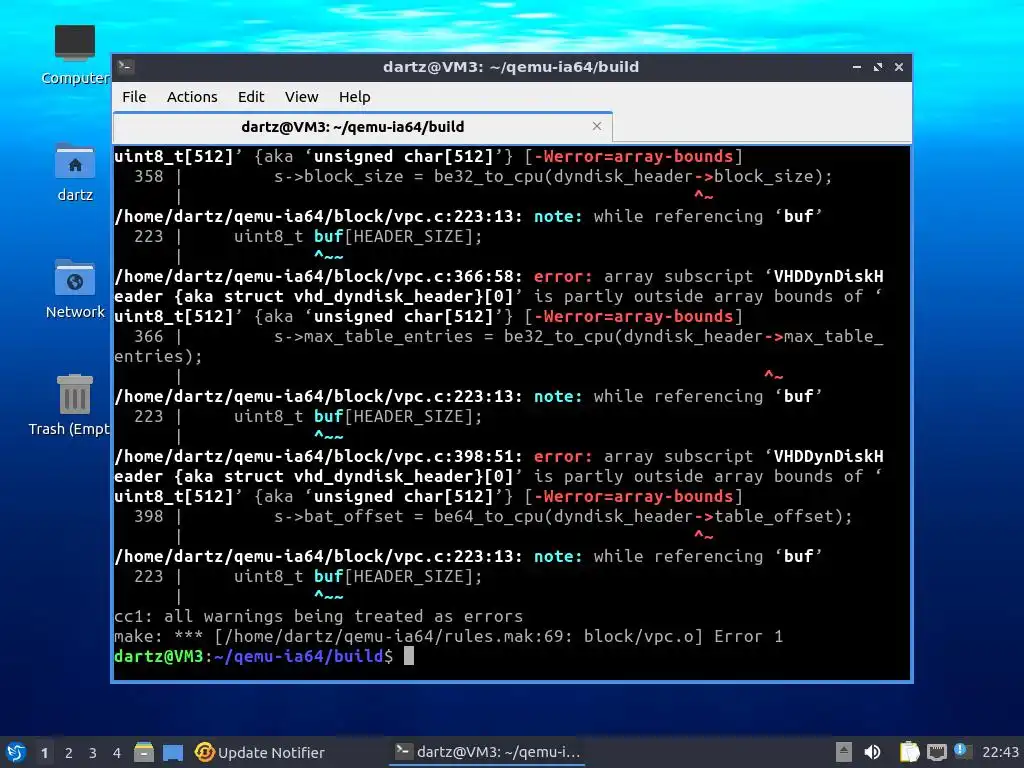This screenshot has height=768, width=1024.
Task: Open the volume control tray icon
Action: click(x=872, y=752)
